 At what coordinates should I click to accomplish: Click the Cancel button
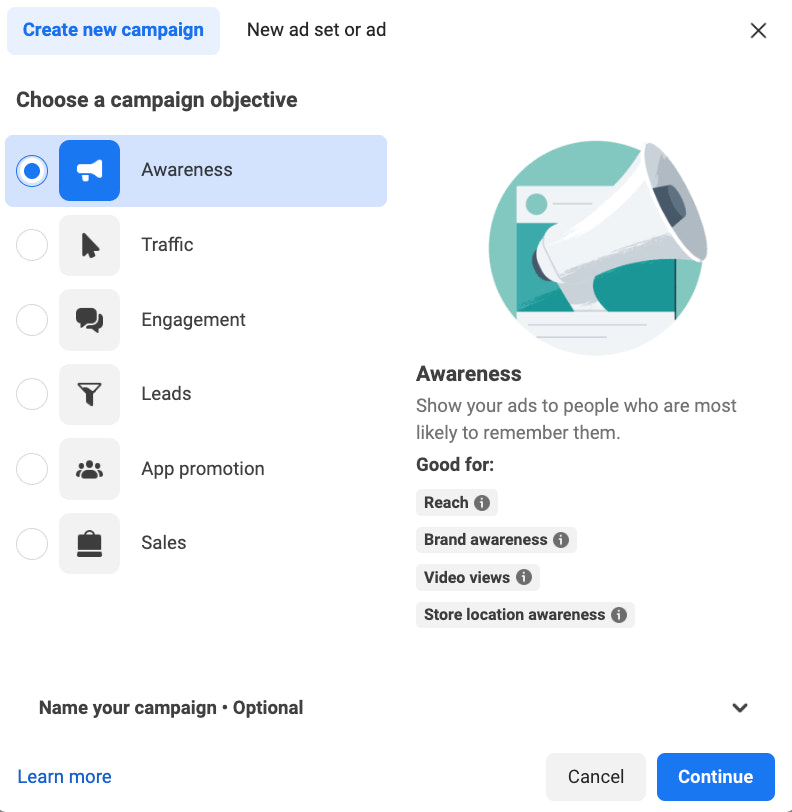click(596, 776)
